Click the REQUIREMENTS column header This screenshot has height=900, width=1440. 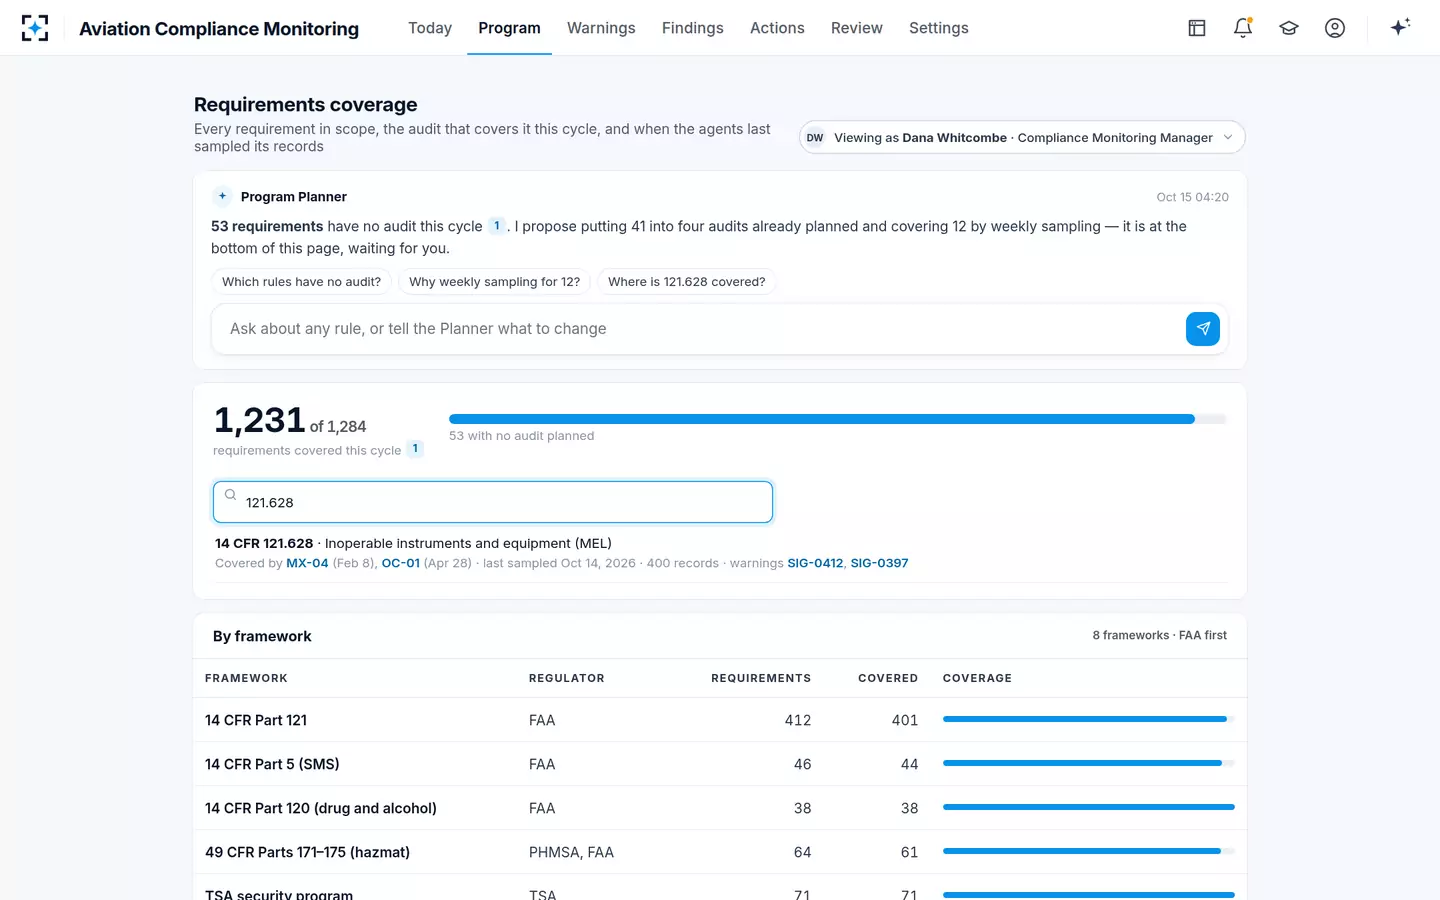pyautogui.click(x=761, y=678)
